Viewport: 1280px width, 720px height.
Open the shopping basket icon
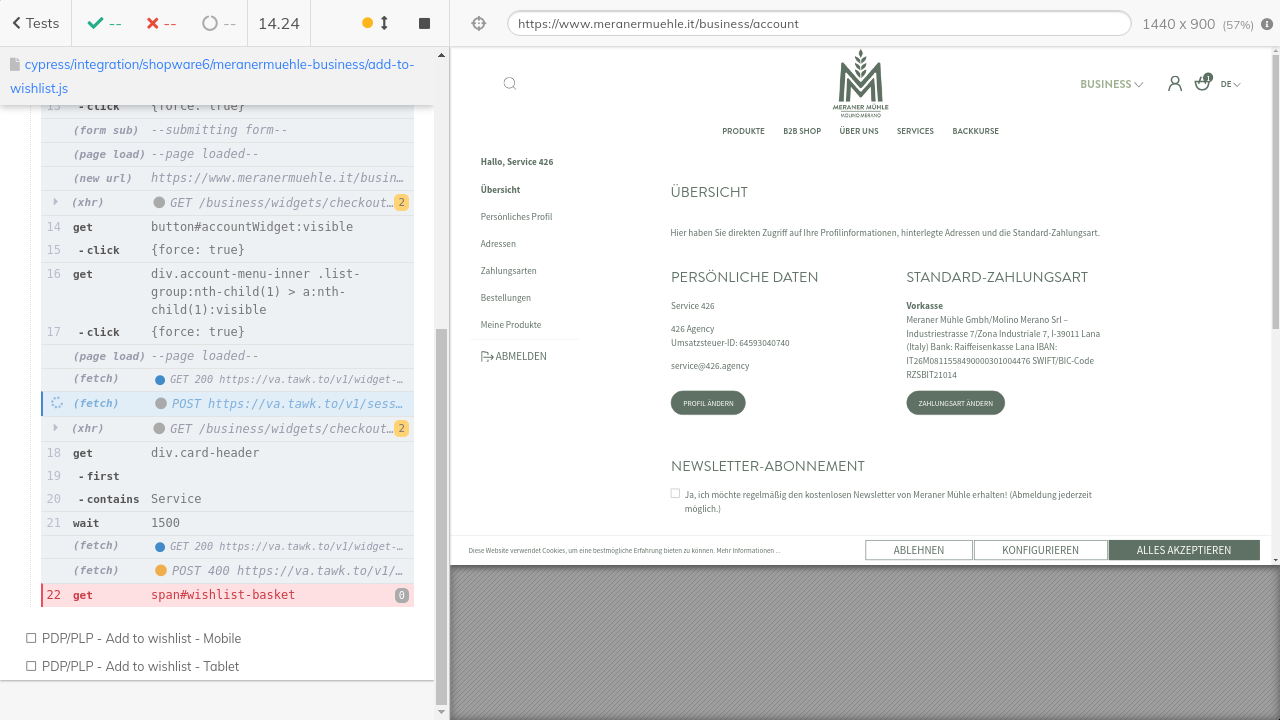(x=1202, y=84)
